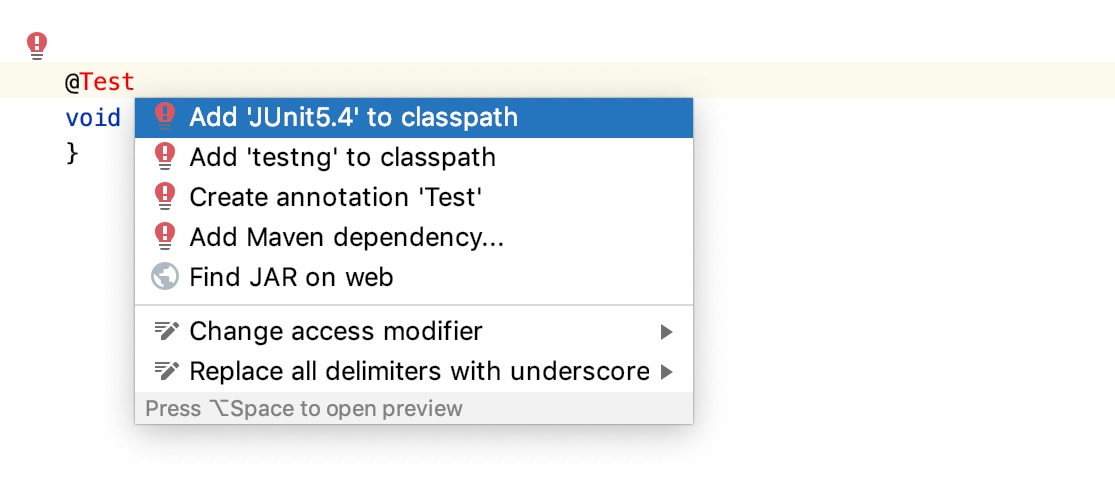Click the bulb icon next to Add Maven dependency

165,237
